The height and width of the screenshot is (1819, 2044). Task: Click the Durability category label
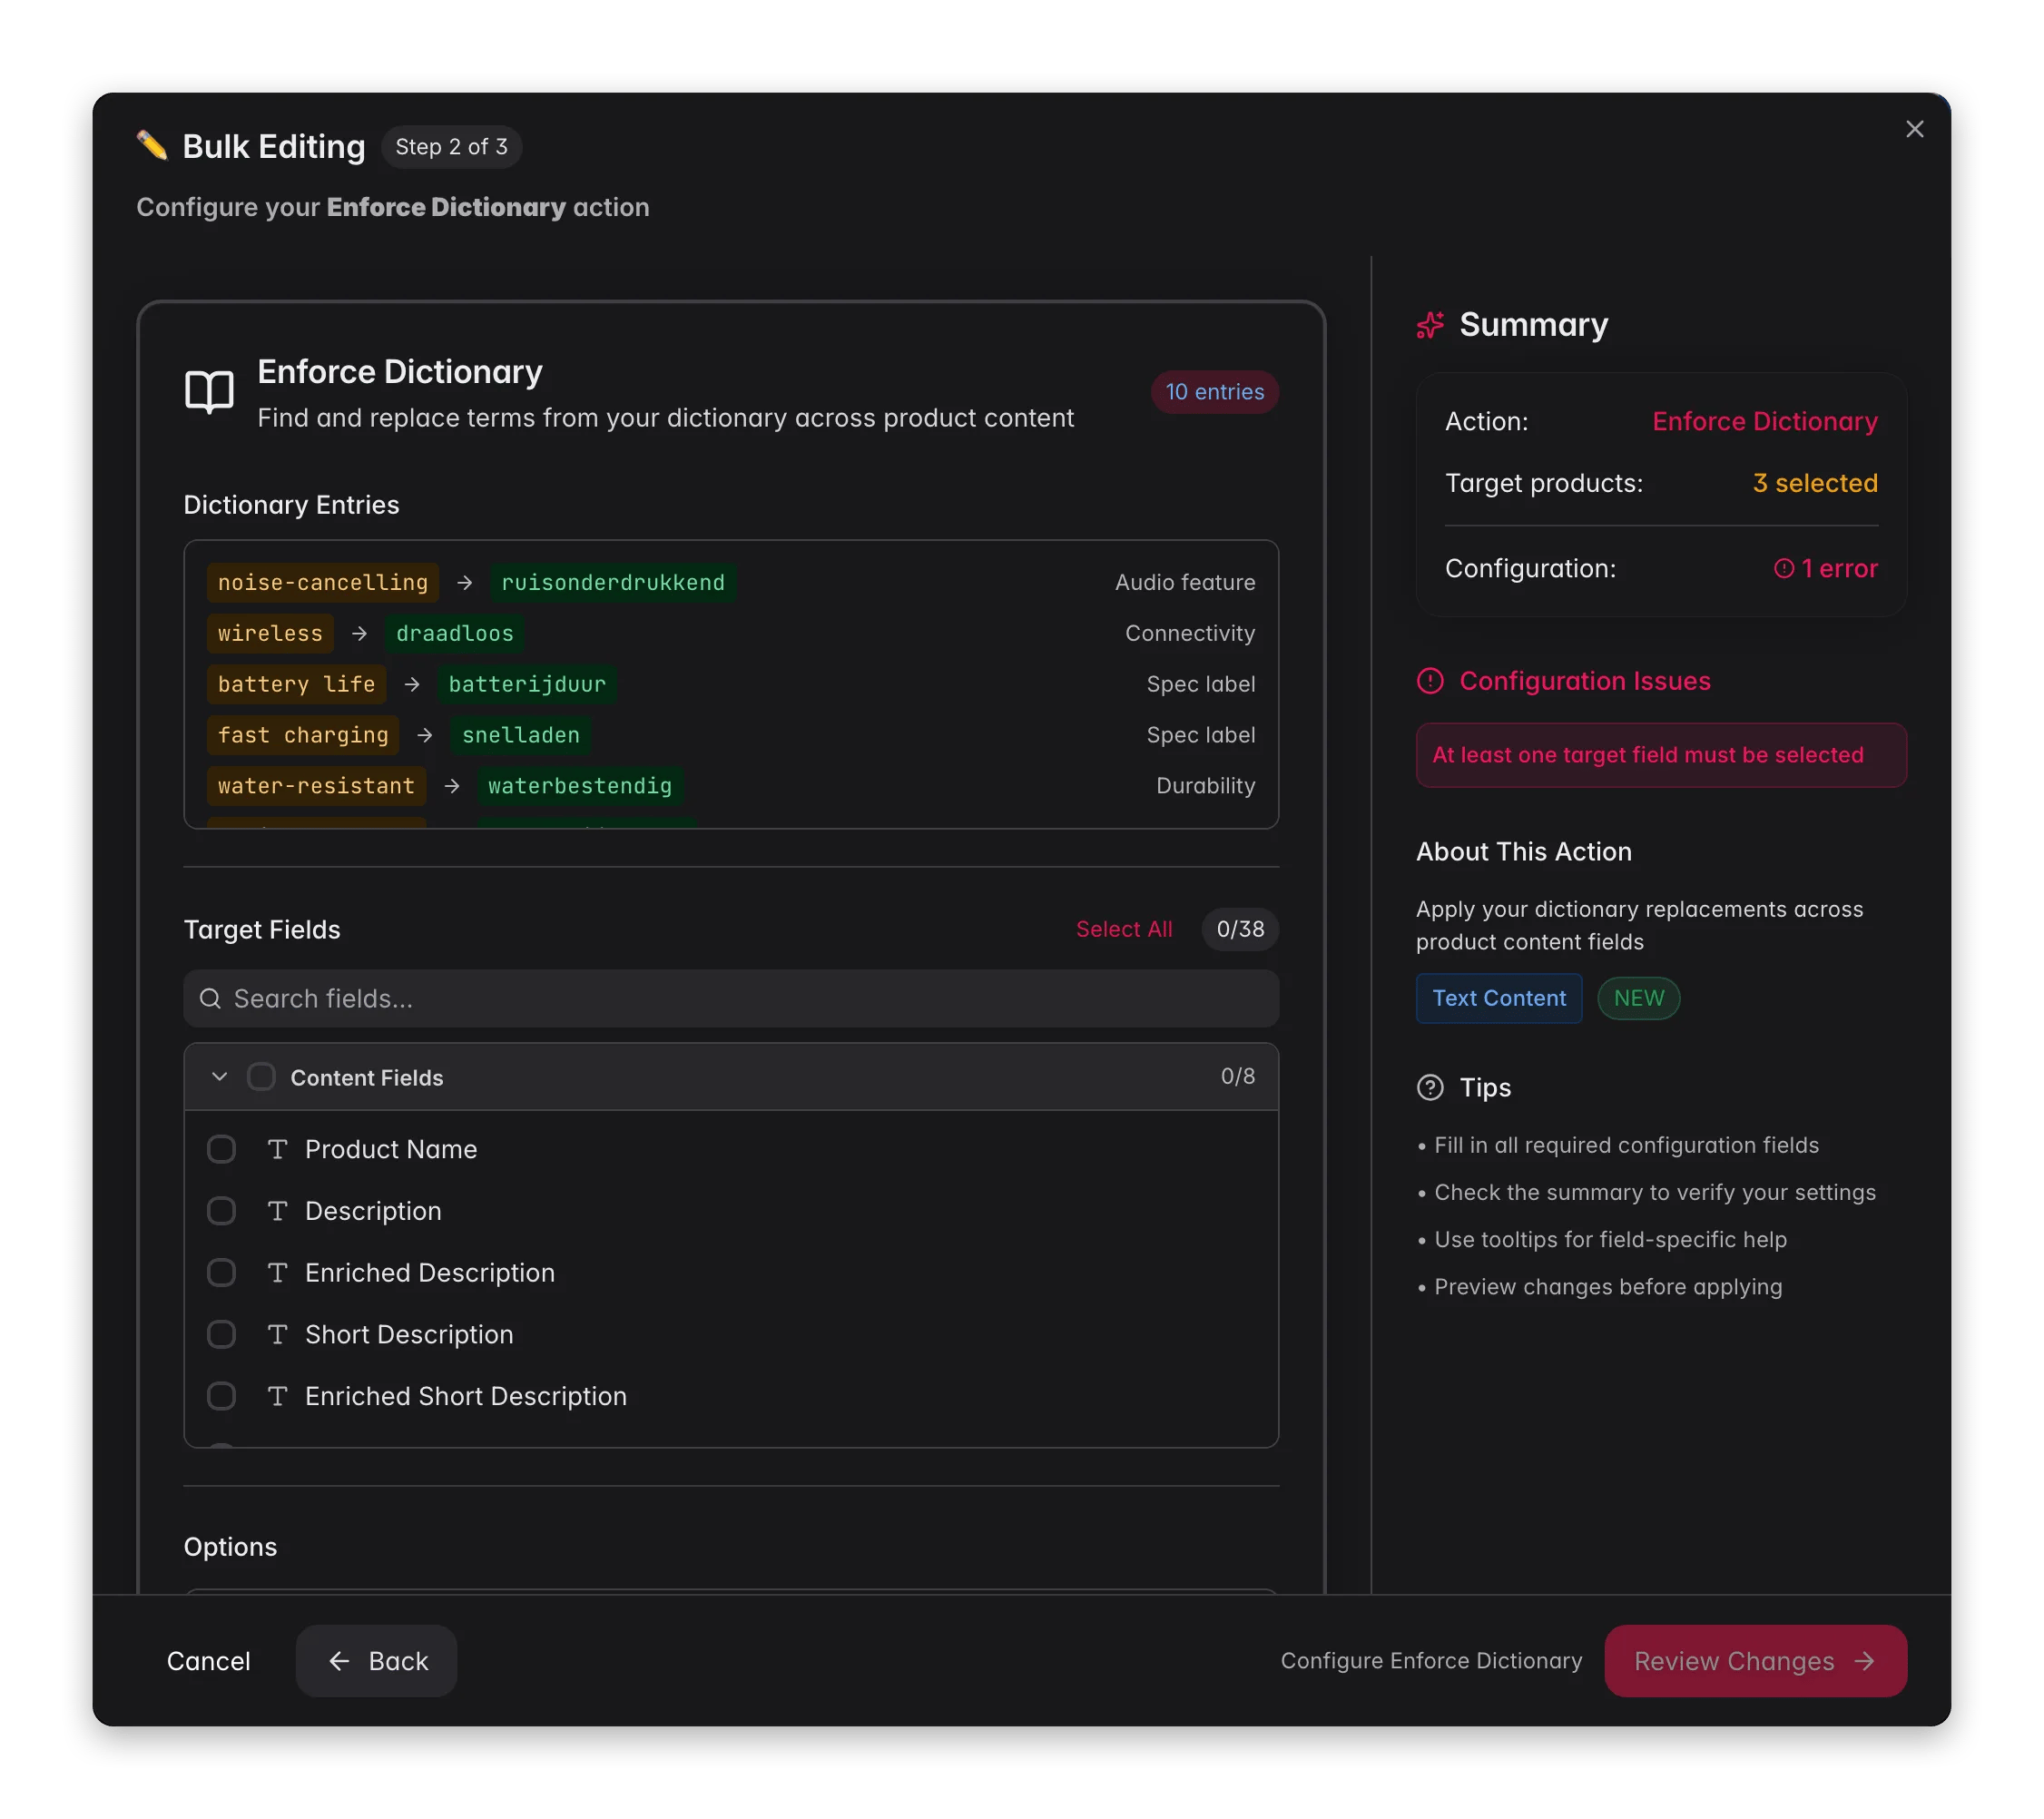tap(1205, 786)
